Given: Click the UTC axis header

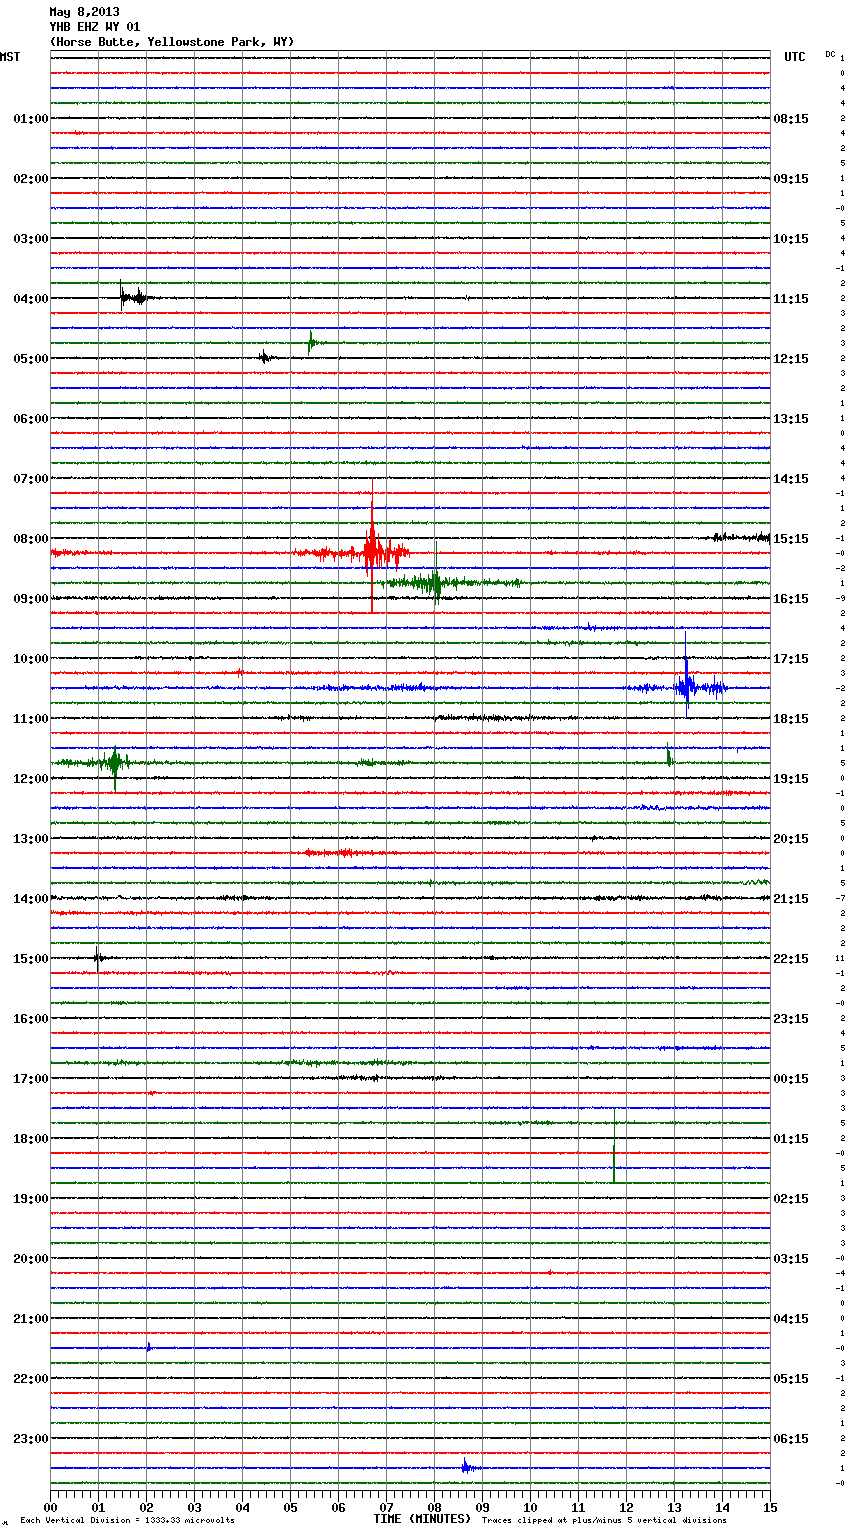Looking at the screenshot, I should pyautogui.click(x=794, y=57).
